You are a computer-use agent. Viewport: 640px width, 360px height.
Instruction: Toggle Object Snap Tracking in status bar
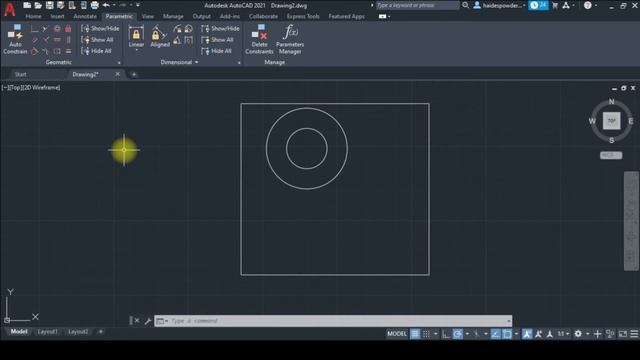click(496, 334)
